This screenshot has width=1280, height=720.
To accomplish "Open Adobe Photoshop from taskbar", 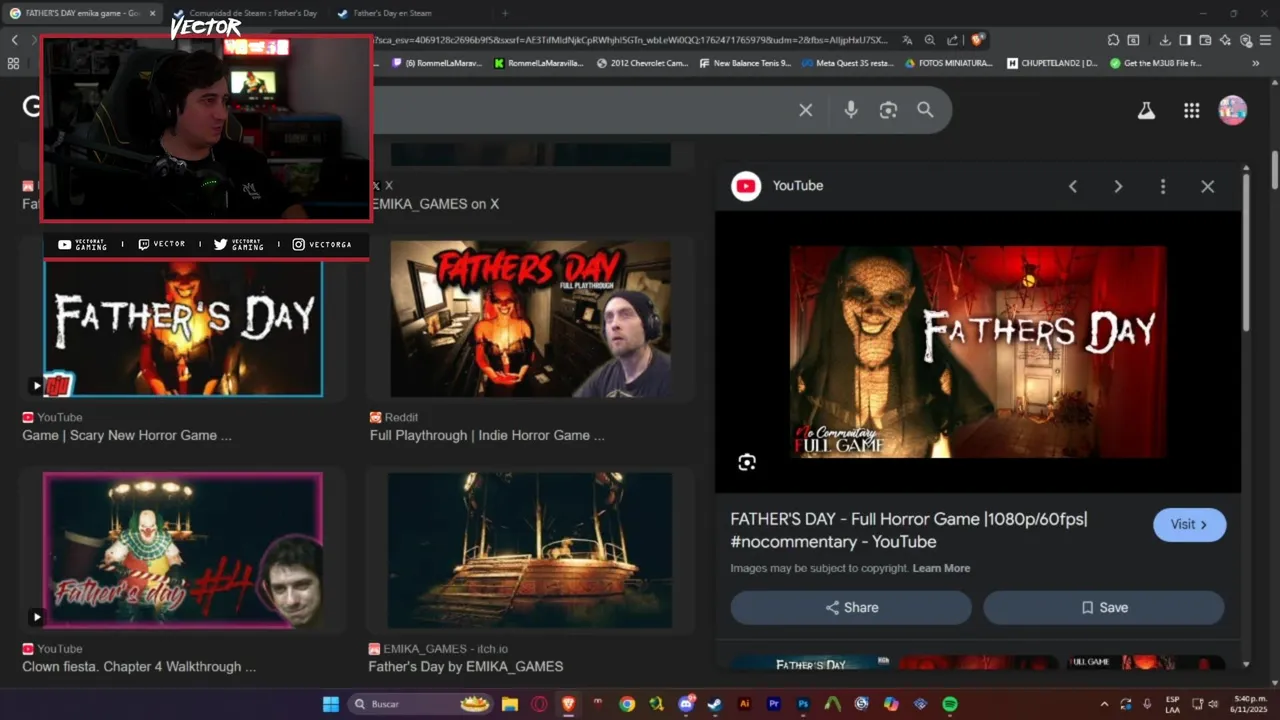I will [x=803, y=704].
